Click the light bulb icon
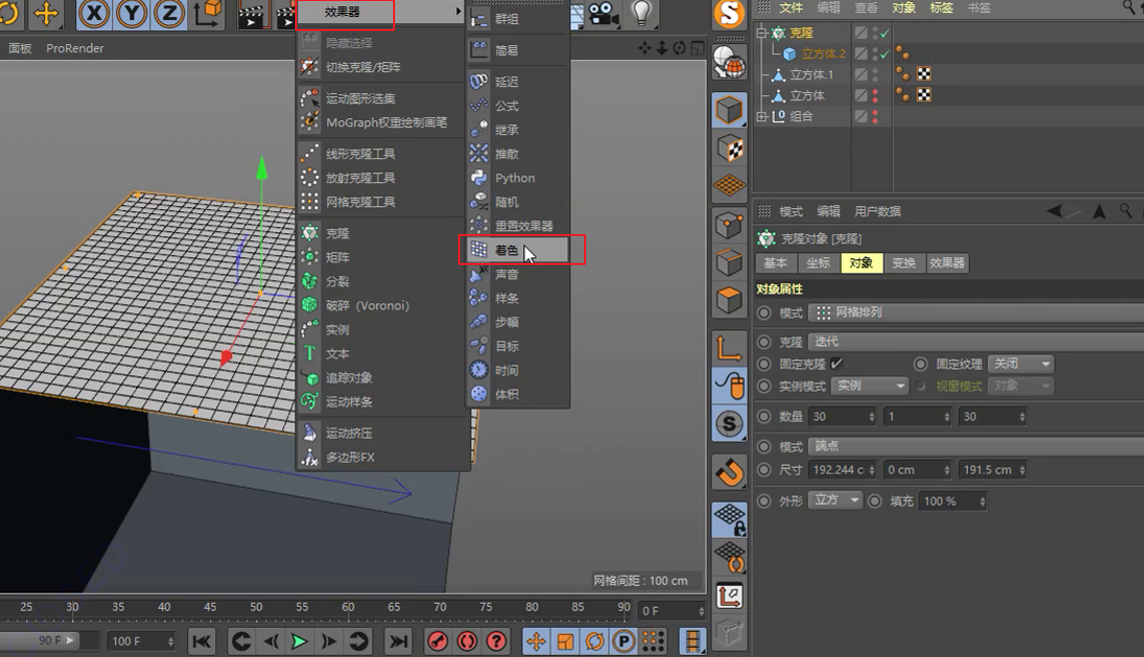This screenshot has width=1144, height=657. click(641, 12)
